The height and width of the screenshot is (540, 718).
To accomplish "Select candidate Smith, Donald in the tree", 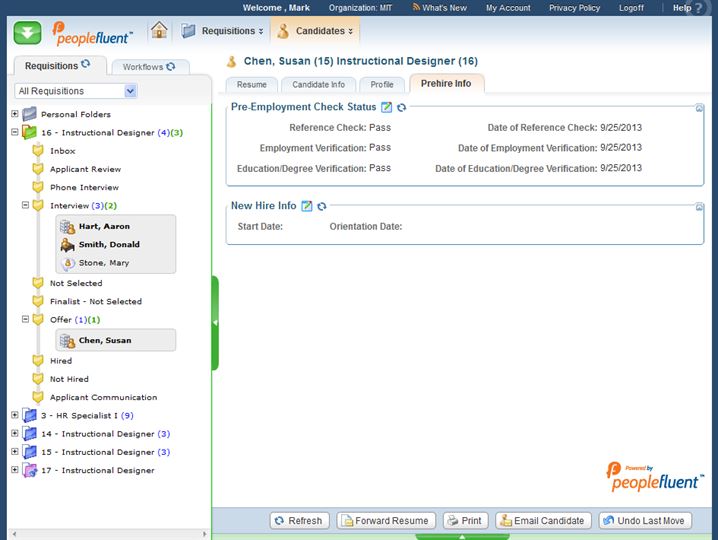I will 109,244.
